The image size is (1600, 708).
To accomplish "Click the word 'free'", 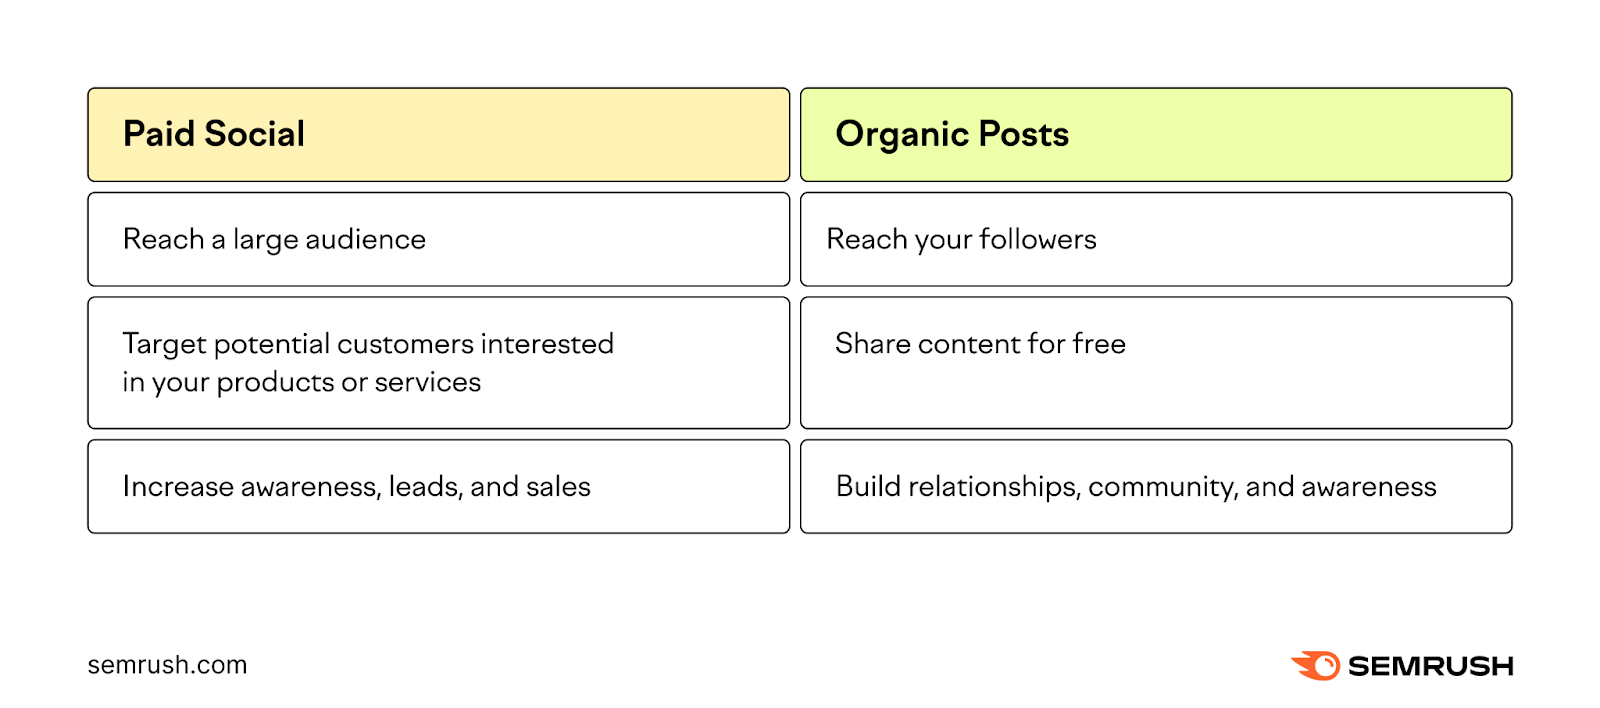I will pyautogui.click(x=1099, y=344).
